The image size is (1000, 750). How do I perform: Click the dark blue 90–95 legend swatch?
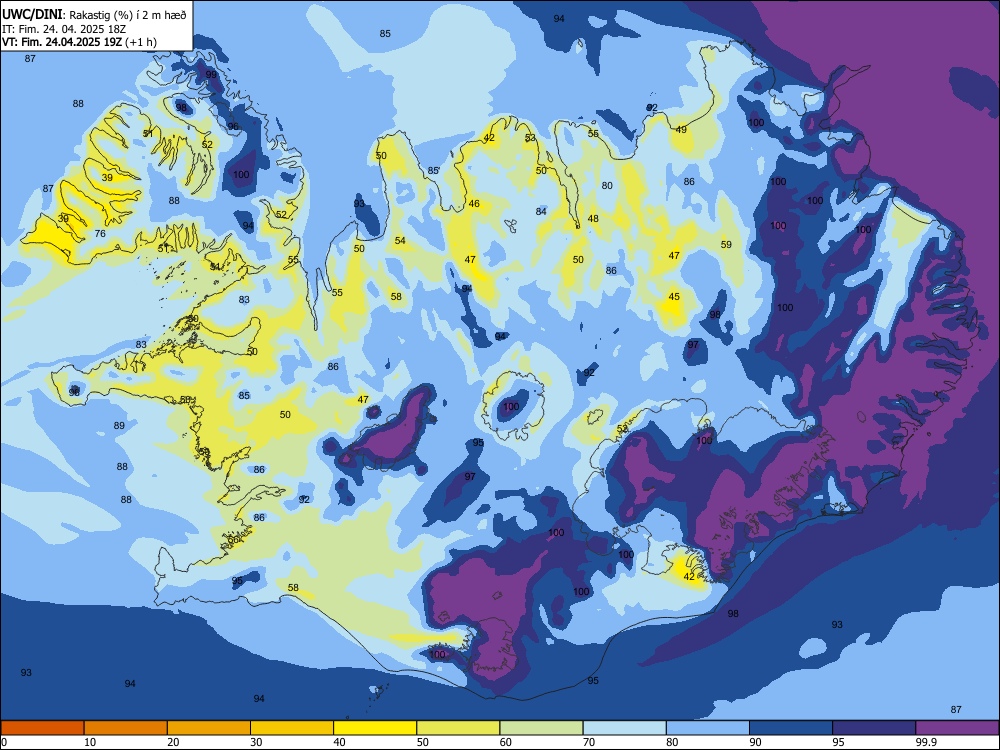click(x=791, y=728)
